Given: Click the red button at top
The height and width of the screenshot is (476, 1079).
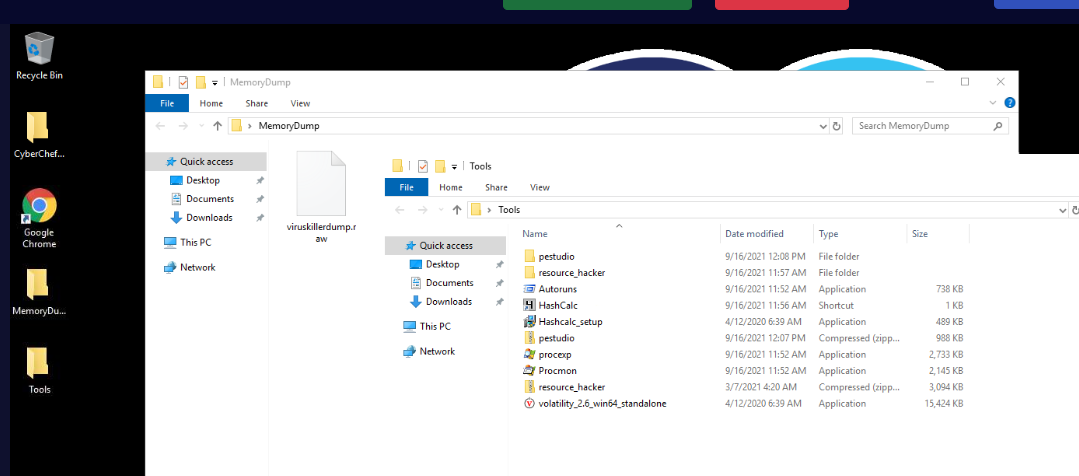Looking at the screenshot, I should [x=782, y=4].
